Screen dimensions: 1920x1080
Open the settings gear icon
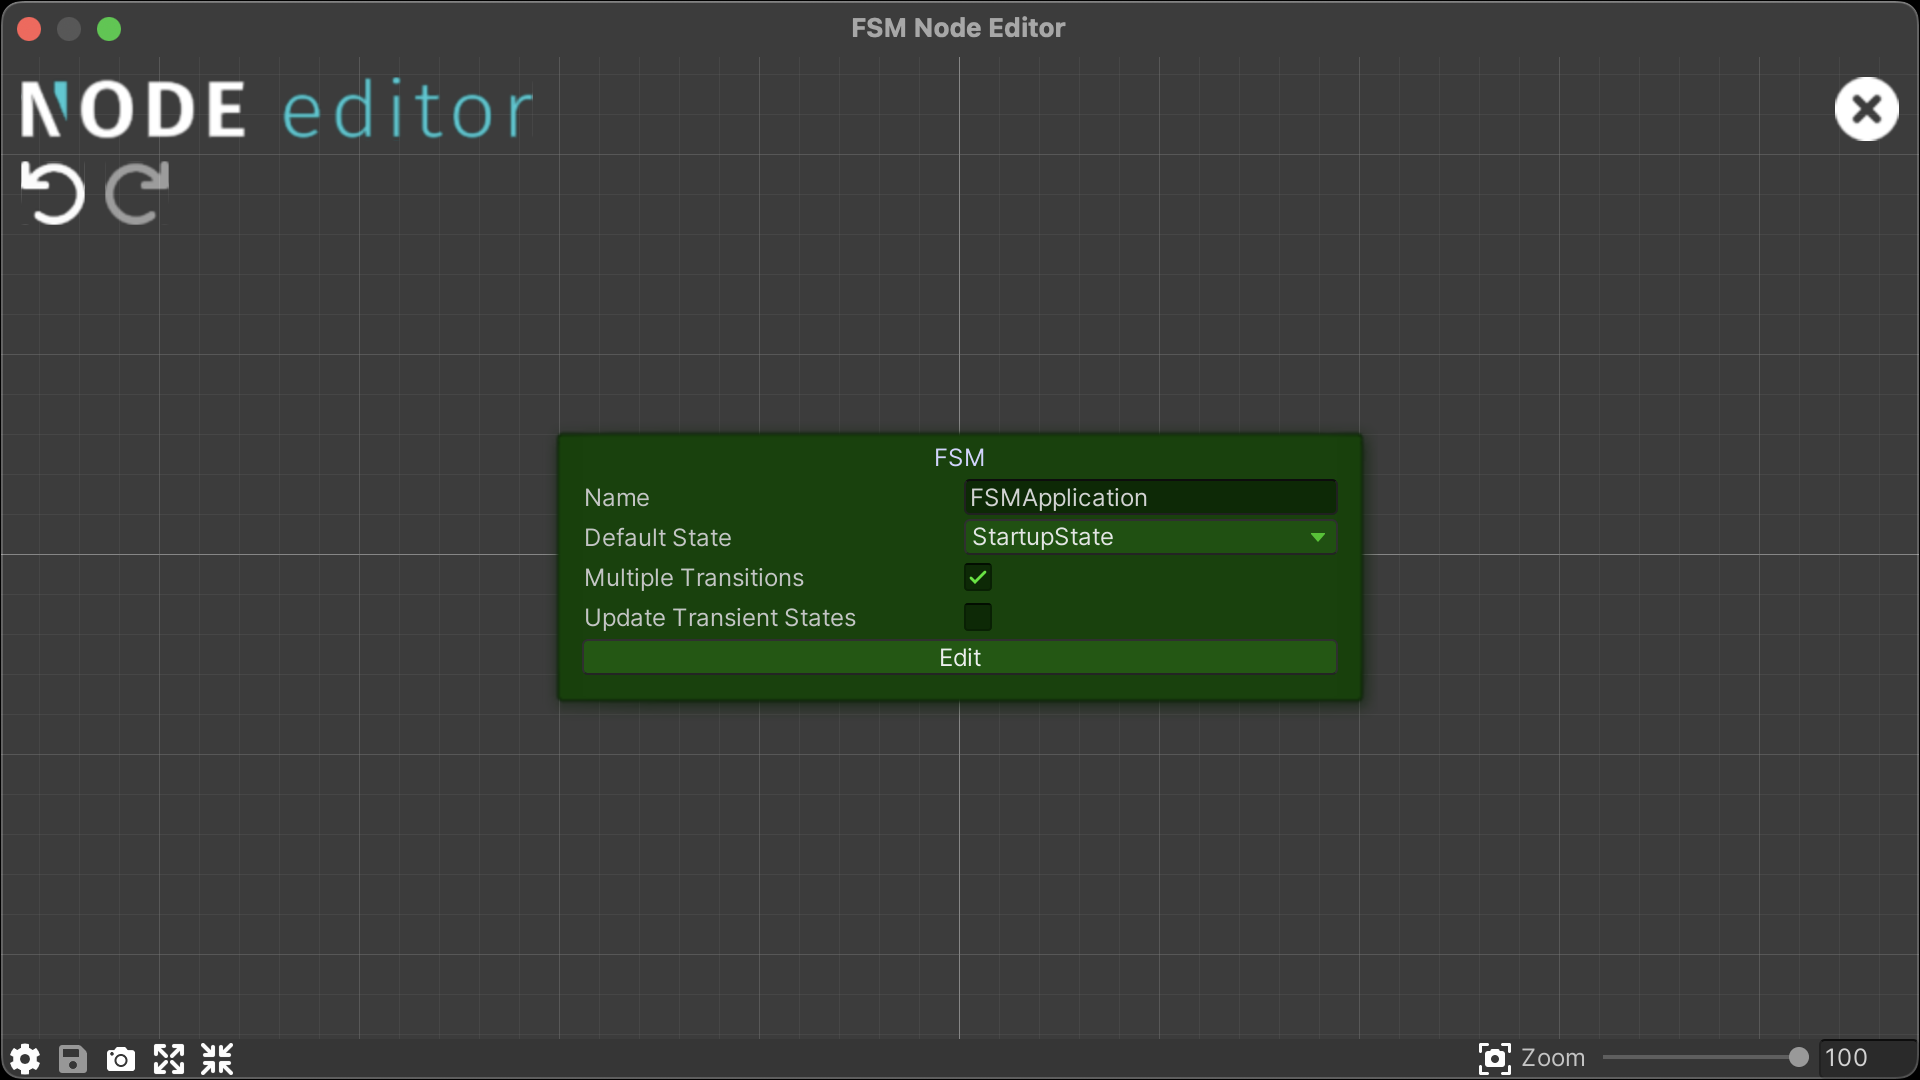24,1059
